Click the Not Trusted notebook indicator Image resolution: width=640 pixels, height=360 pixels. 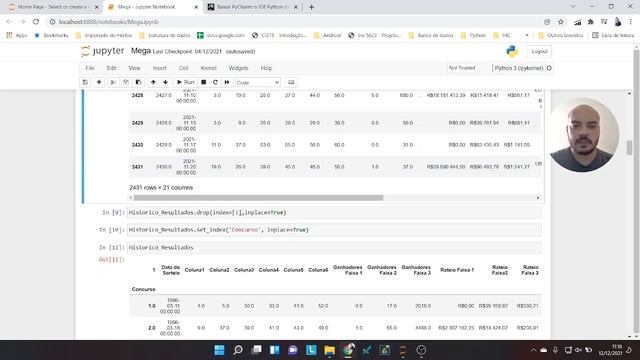462,68
